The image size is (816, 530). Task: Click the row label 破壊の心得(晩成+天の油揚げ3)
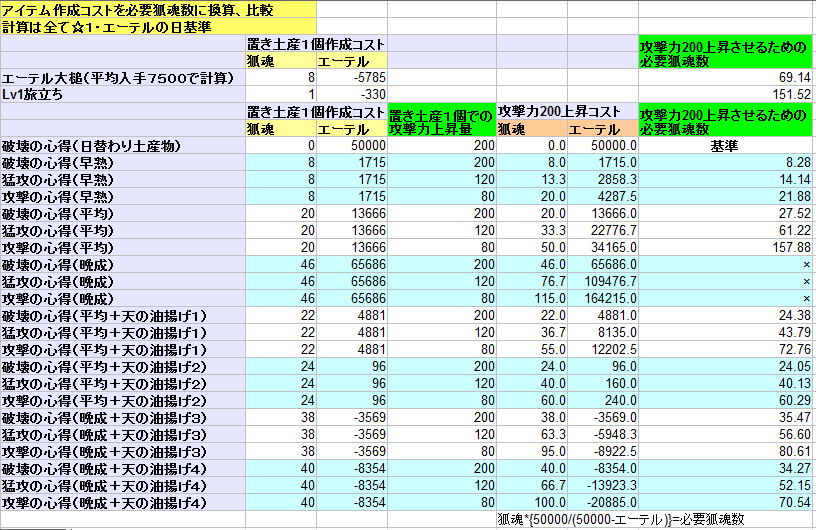[x=123, y=418]
